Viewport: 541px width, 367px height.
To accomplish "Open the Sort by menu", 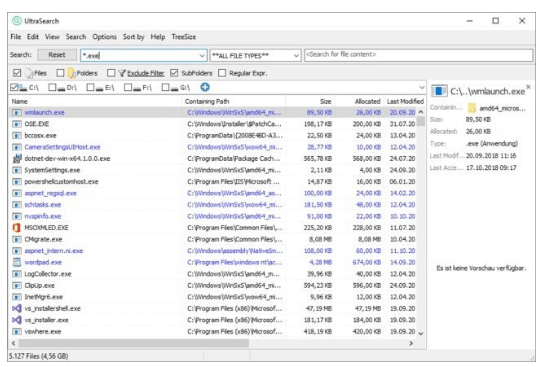I will coord(134,37).
